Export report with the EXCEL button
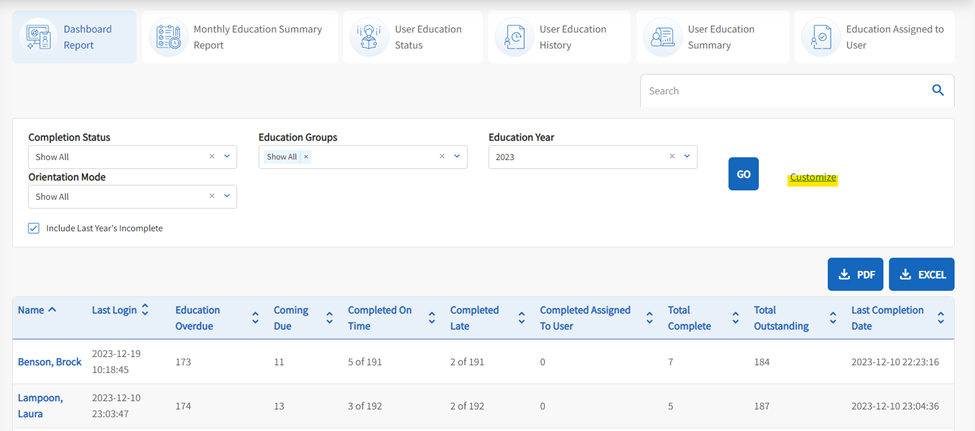Screen dimensions: 975x431 [x=921, y=275]
